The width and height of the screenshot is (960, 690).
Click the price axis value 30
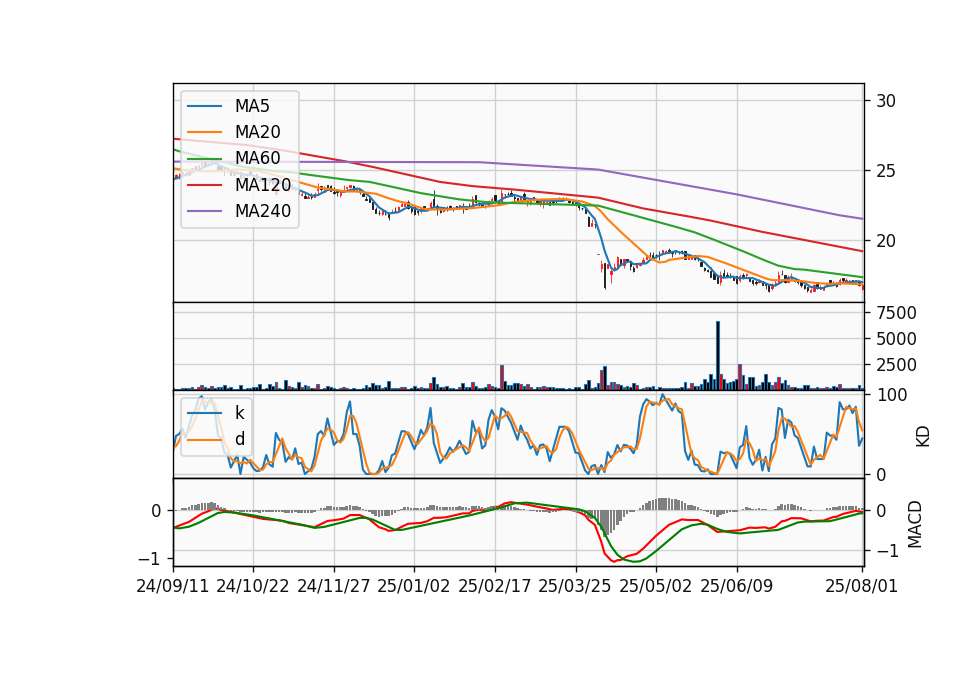click(x=885, y=101)
